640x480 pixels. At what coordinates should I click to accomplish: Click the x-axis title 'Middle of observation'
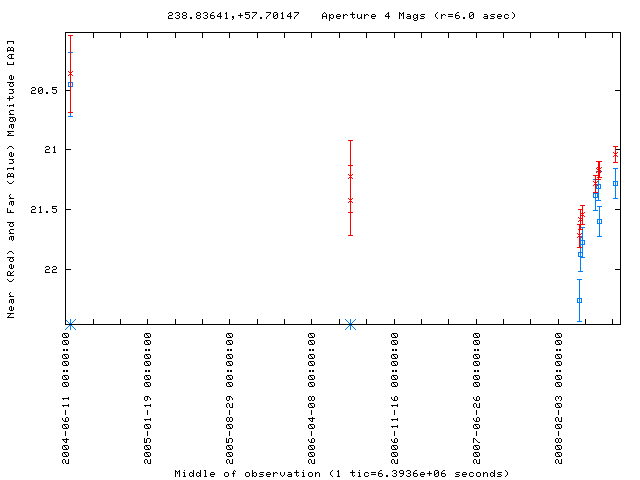pyautogui.click(x=247, y=474)
